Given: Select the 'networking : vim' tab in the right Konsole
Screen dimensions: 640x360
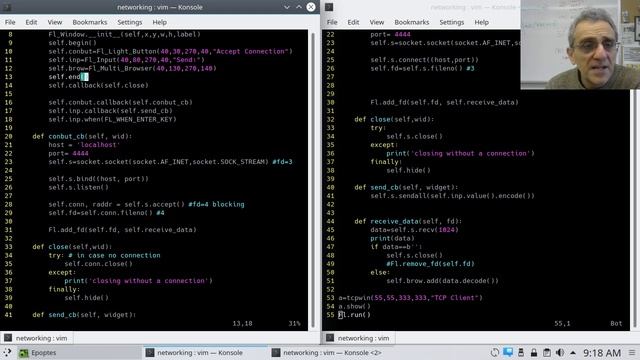Looking at the screenshot, I should coord(358,338).
